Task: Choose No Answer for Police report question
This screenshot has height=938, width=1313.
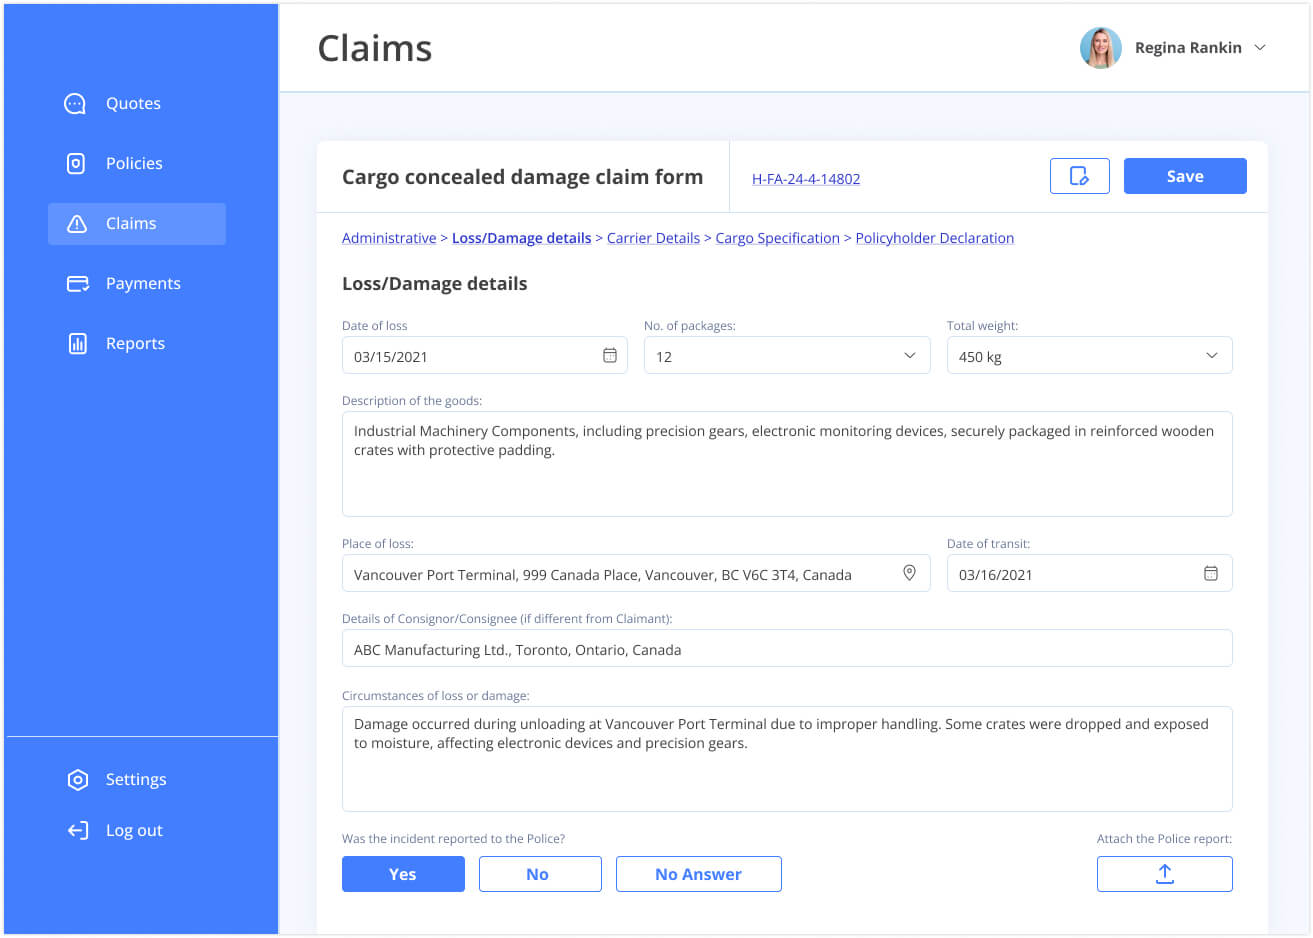Action: [698, 874]
